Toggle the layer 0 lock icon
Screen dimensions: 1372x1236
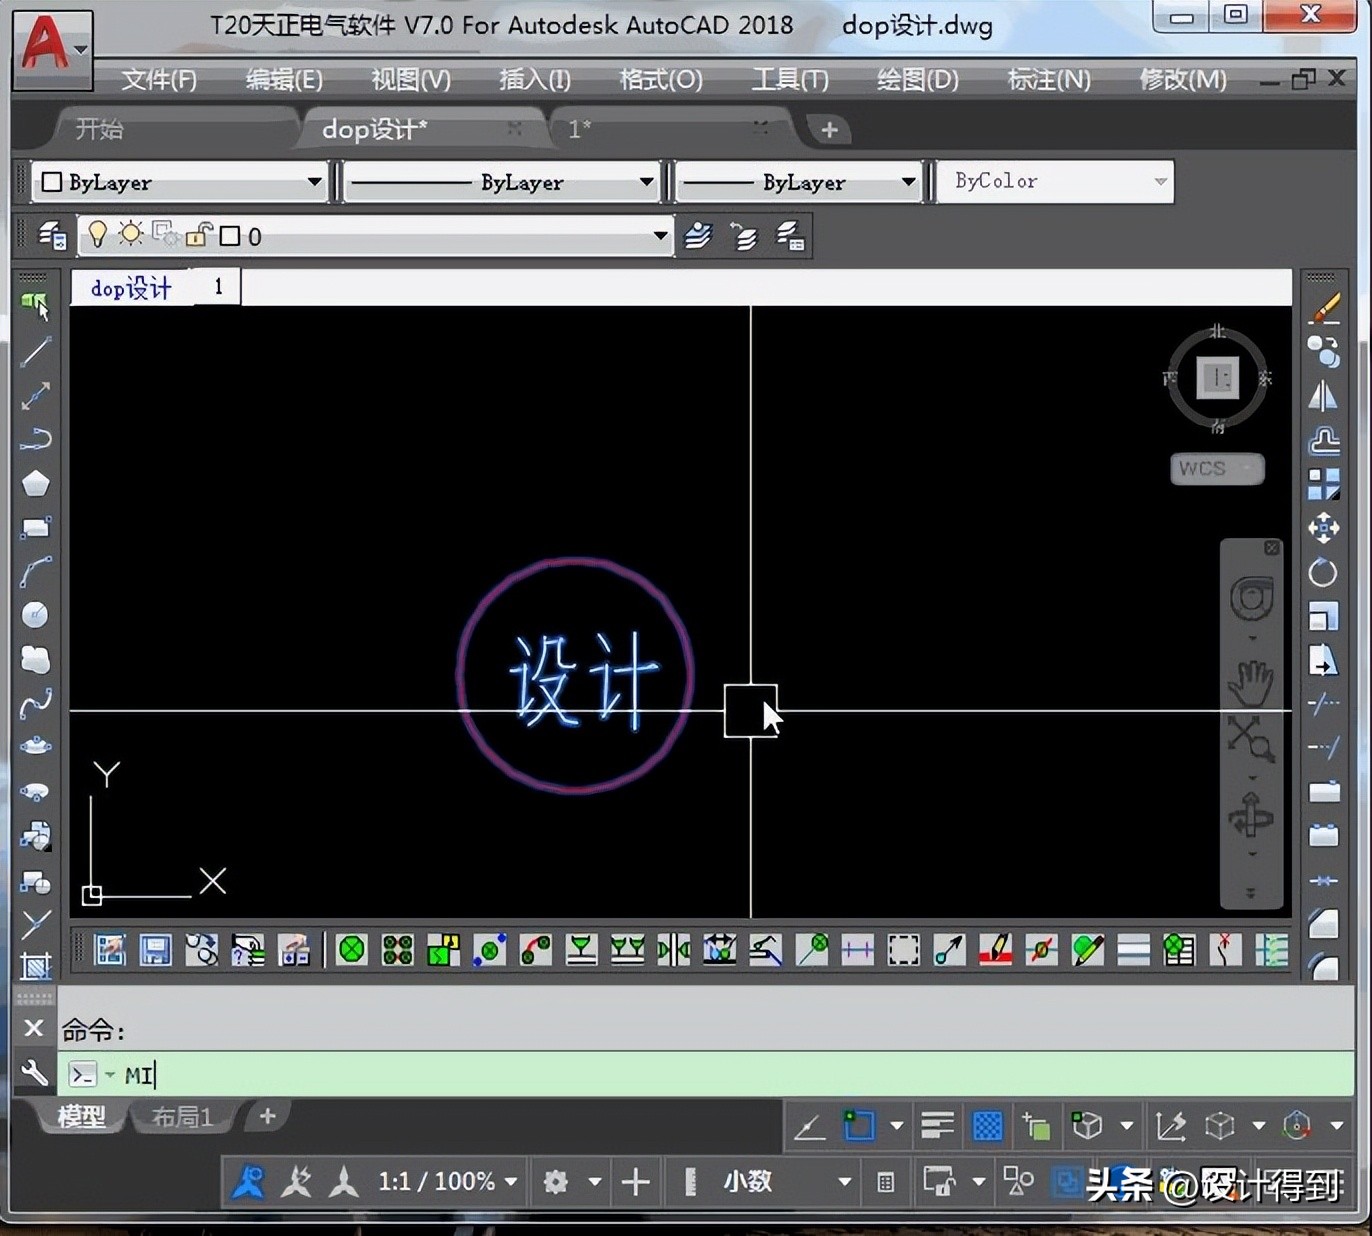(199, 235)
